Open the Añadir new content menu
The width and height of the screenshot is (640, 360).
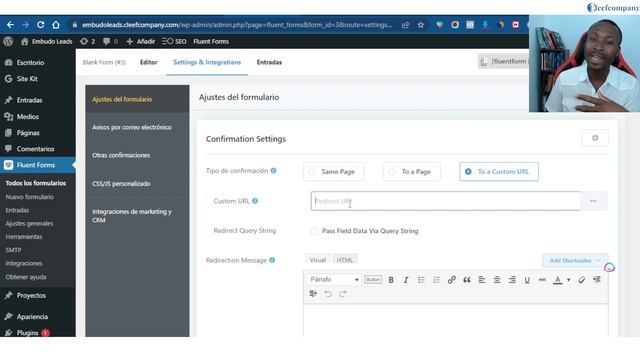point(140,41)
